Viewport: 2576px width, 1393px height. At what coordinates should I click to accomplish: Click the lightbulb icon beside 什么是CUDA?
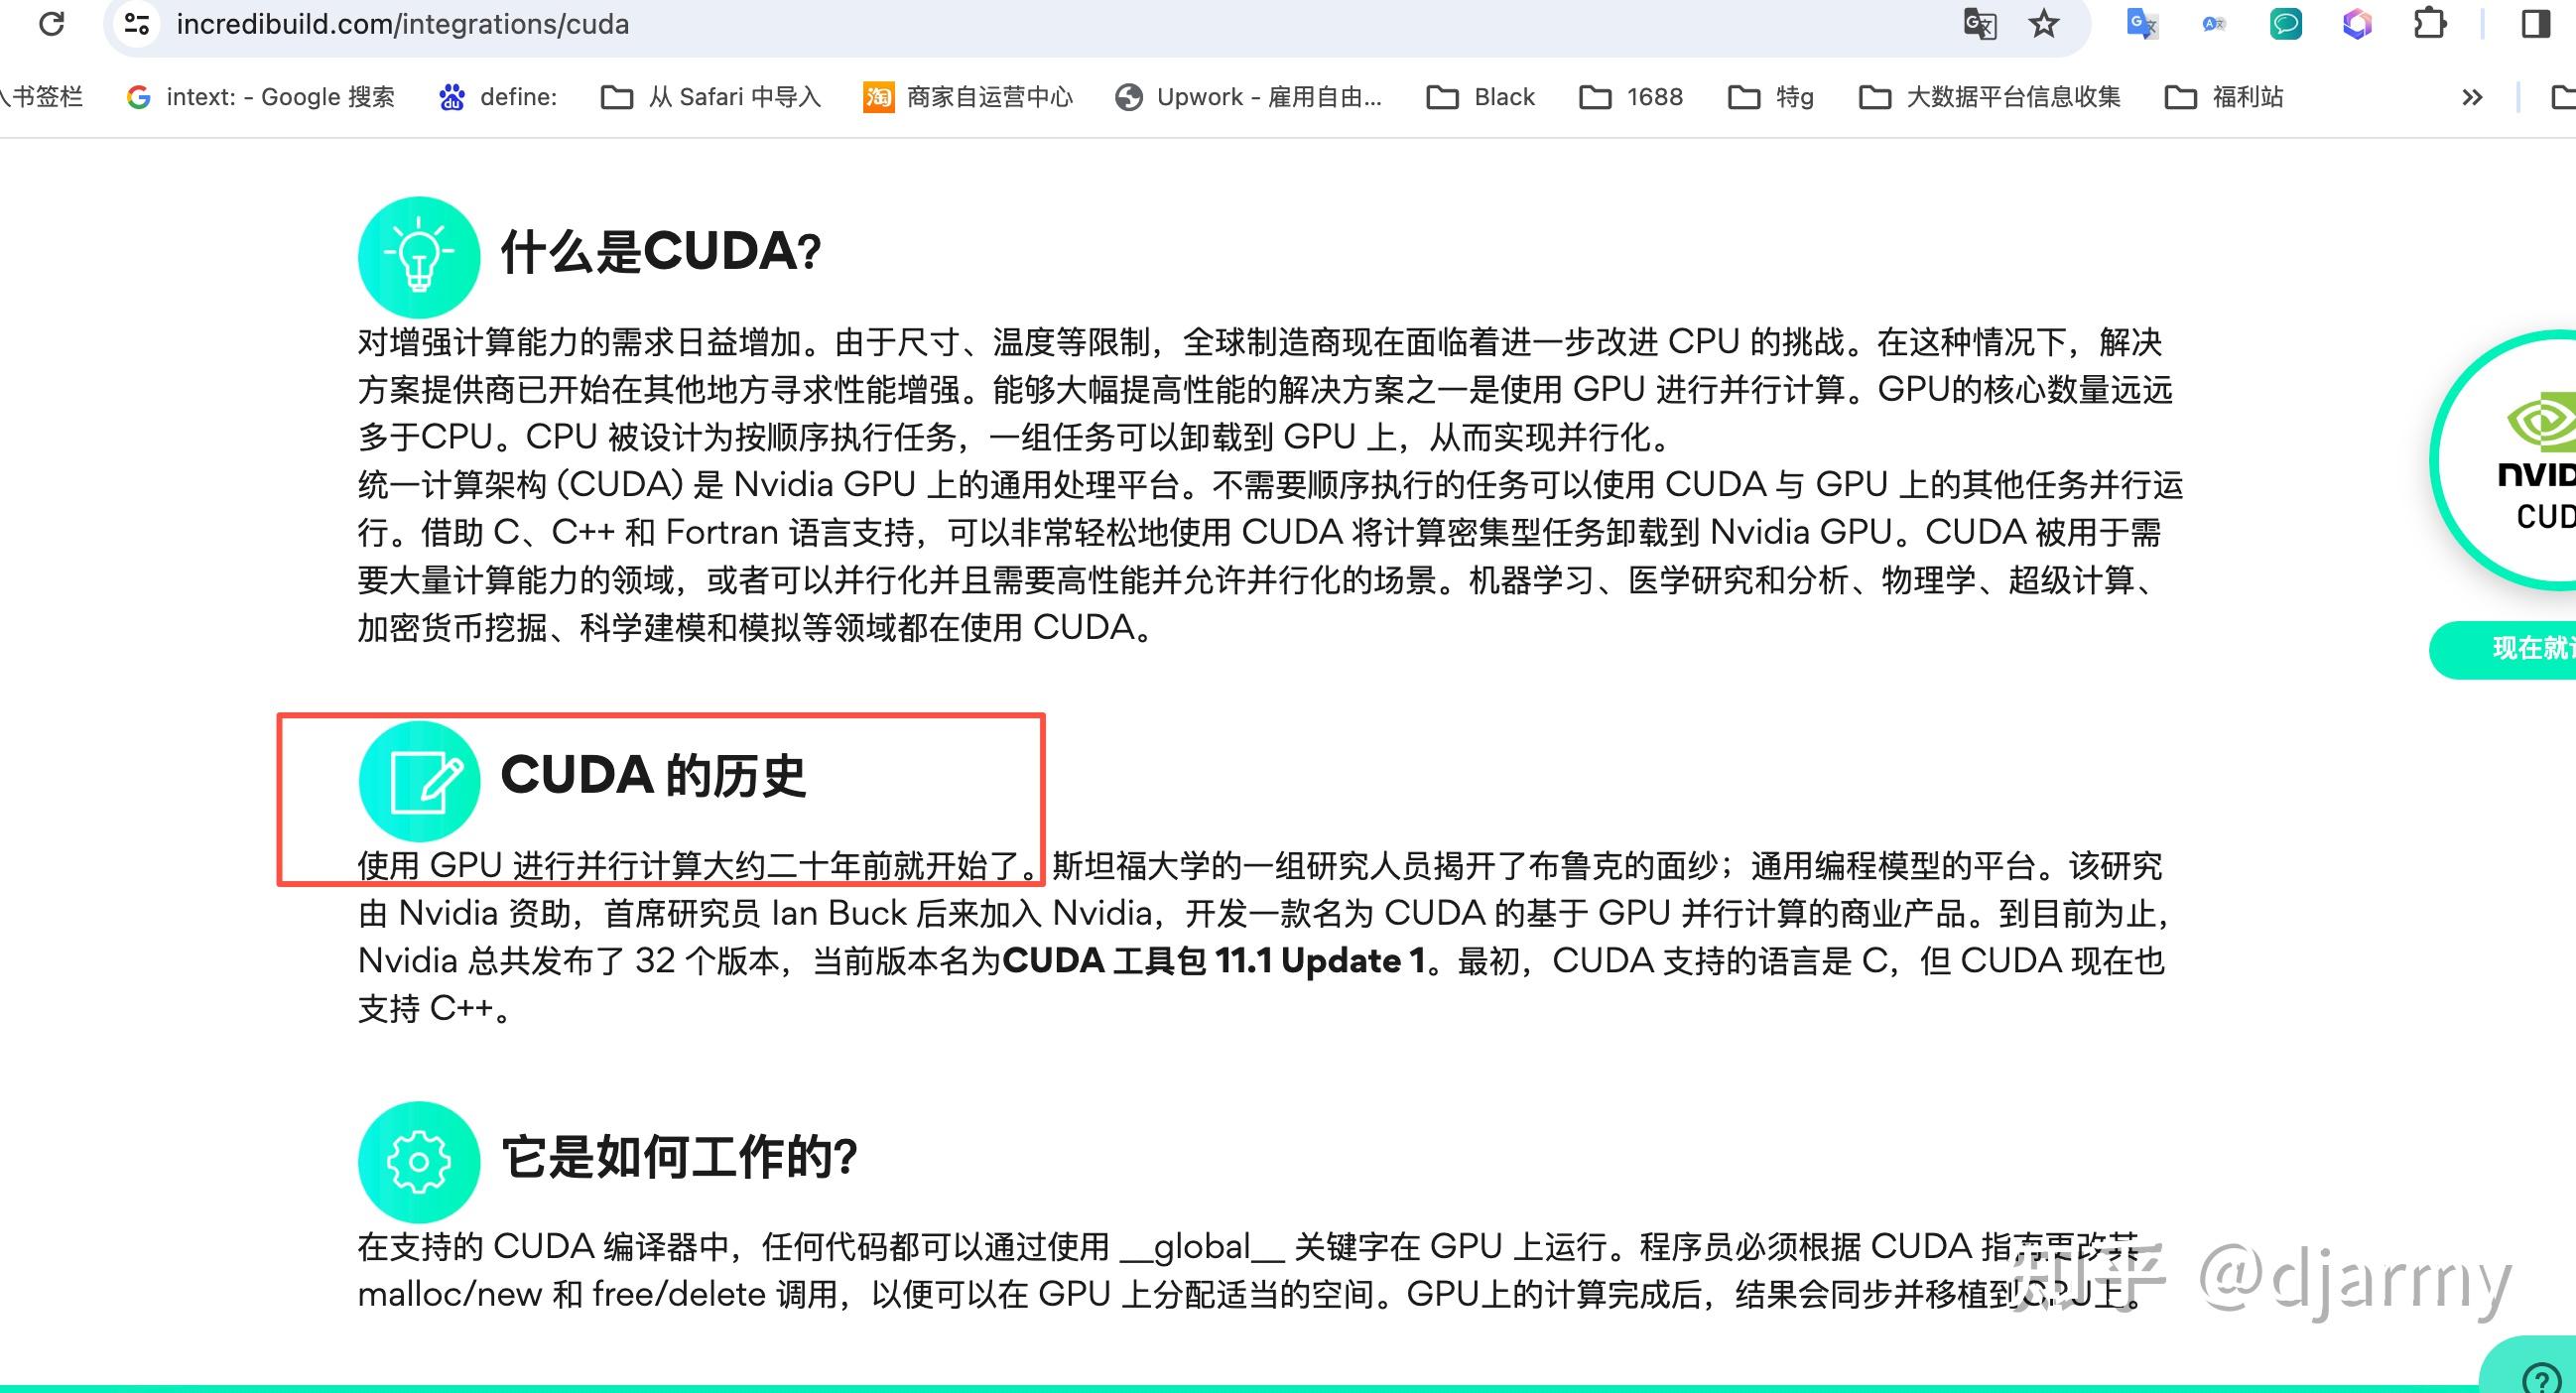click(419, 257)
